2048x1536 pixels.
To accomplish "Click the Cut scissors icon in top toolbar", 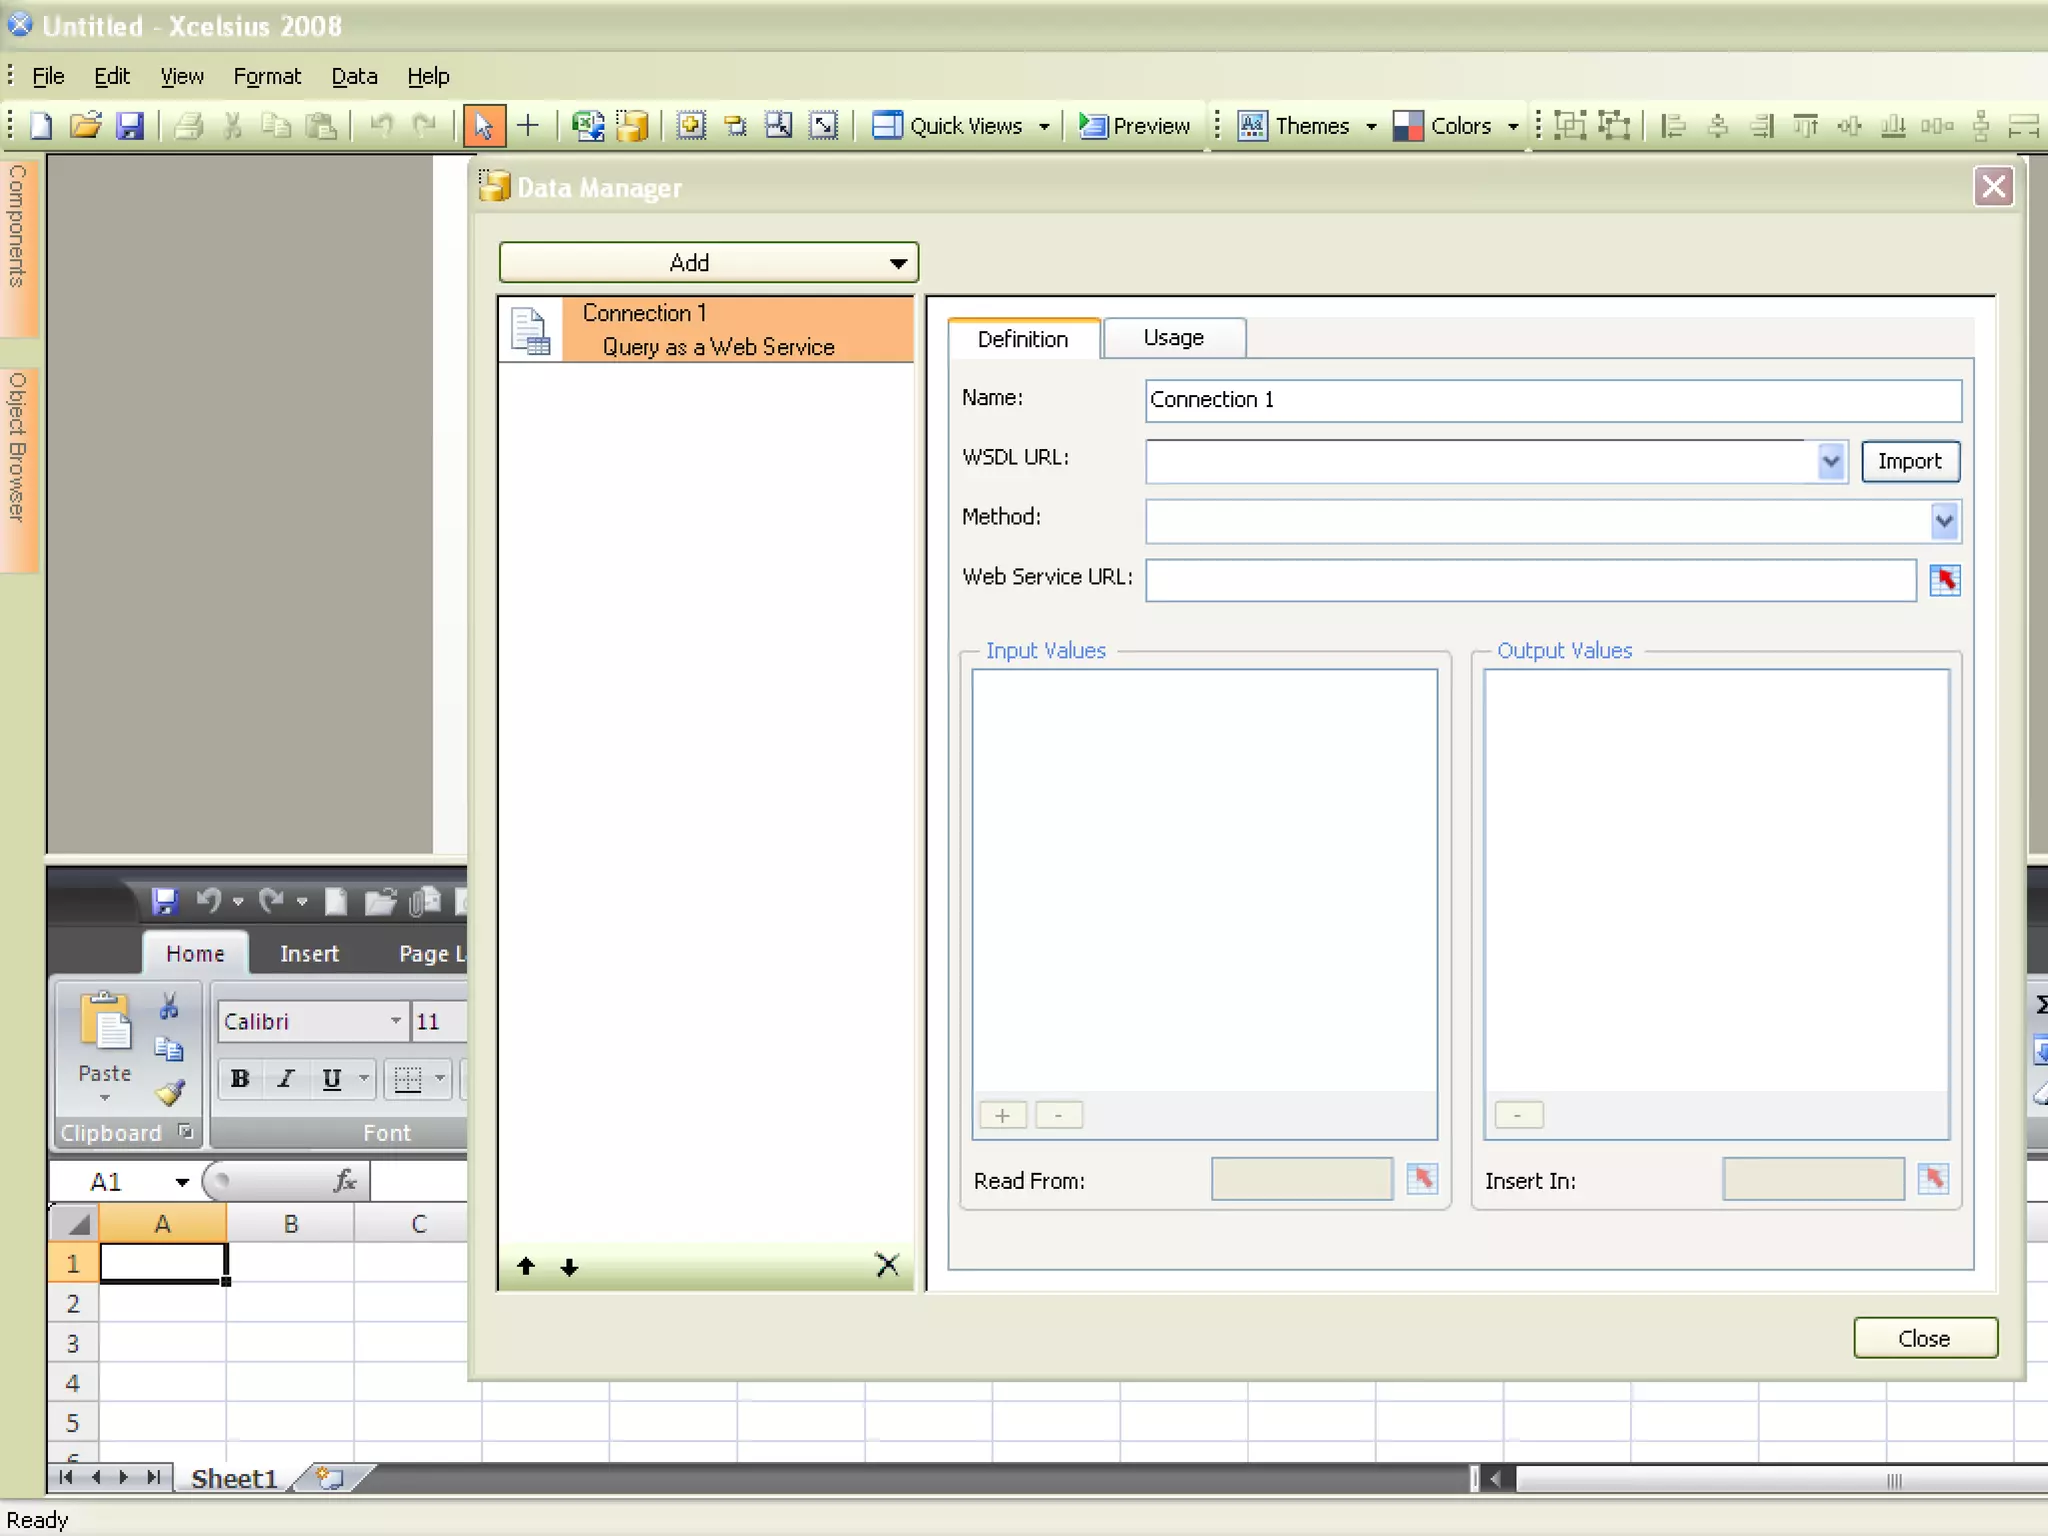I will tap(233, 125).
